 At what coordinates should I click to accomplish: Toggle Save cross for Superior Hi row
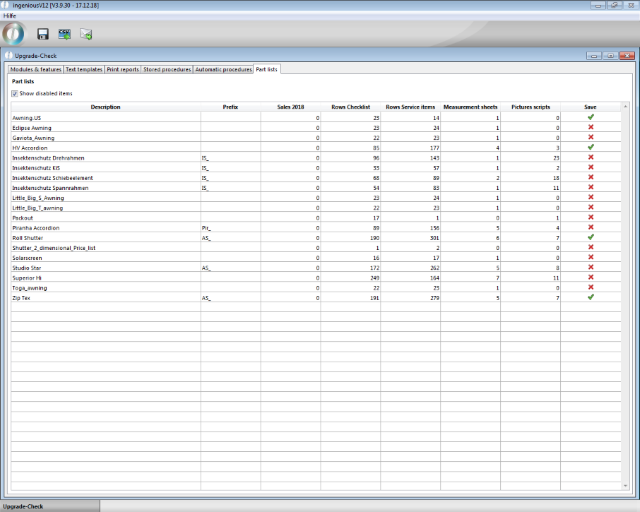590,277
